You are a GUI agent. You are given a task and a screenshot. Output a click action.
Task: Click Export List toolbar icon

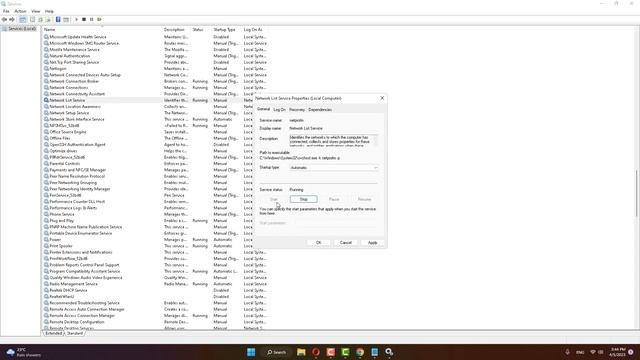point(48,20)
